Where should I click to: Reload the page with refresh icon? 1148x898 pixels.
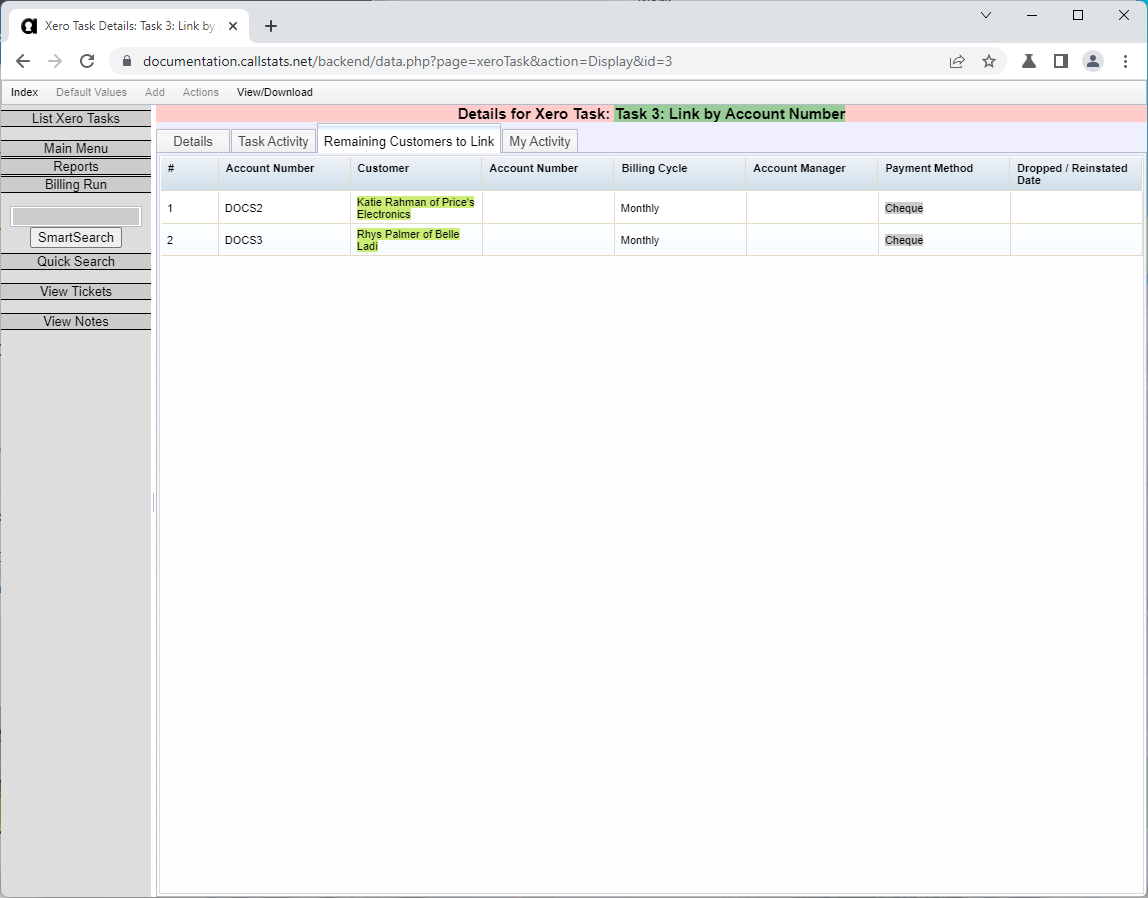[87, 61]
